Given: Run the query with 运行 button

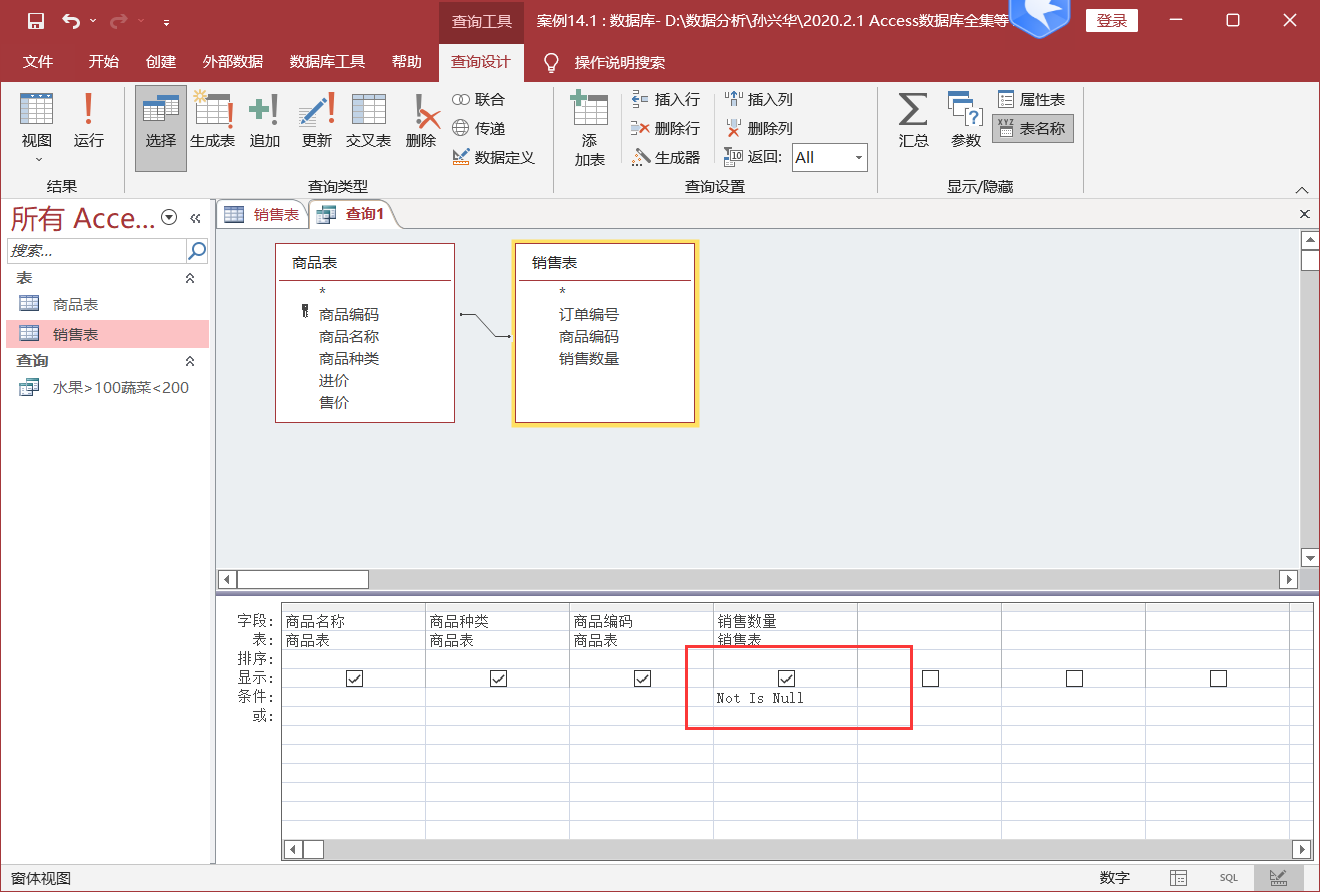Looking at the screenshot, I should [89, 122].
